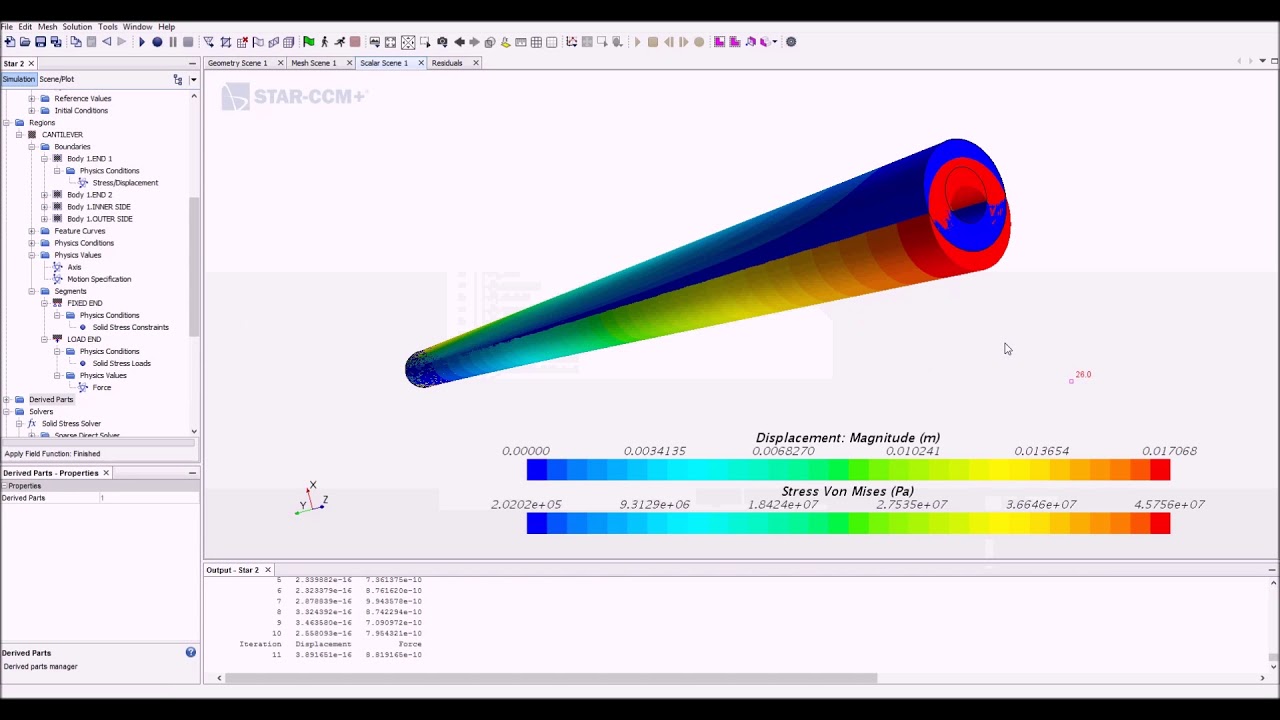Click the tree scroll-down arrow
Screen dimensions: 1280x720
[194, 431]
